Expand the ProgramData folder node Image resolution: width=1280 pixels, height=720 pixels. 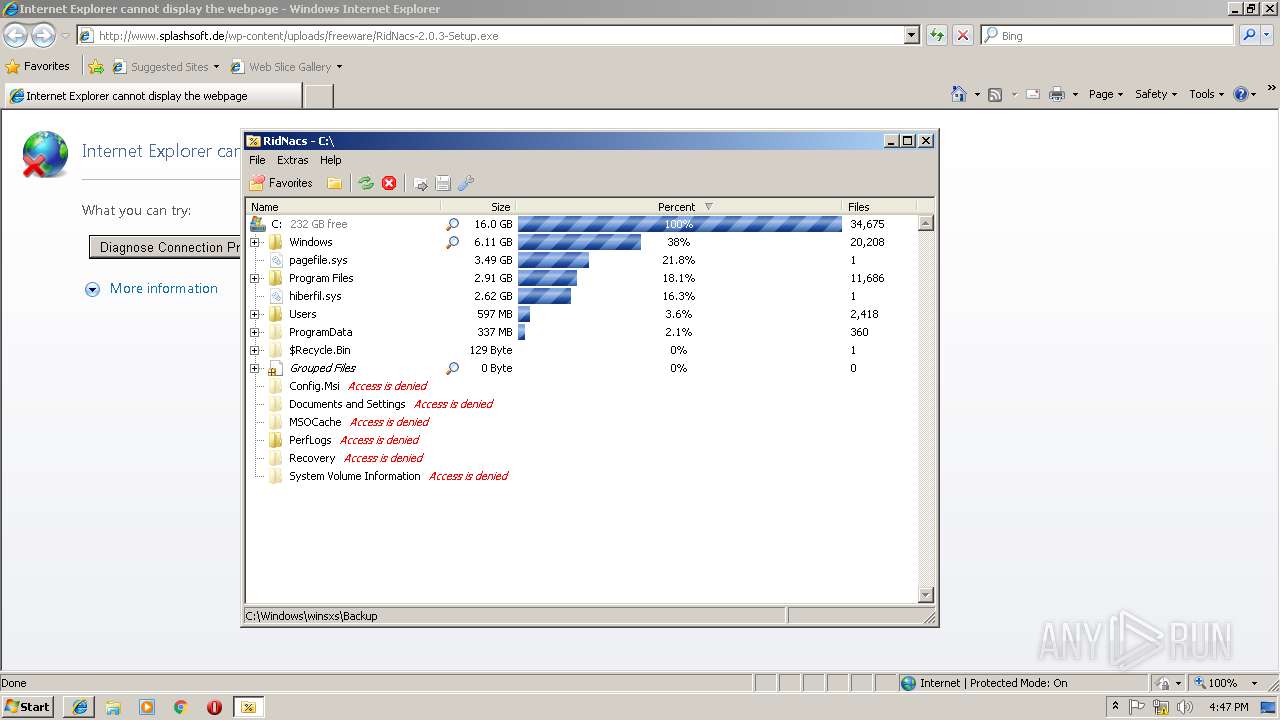point(255,332)
